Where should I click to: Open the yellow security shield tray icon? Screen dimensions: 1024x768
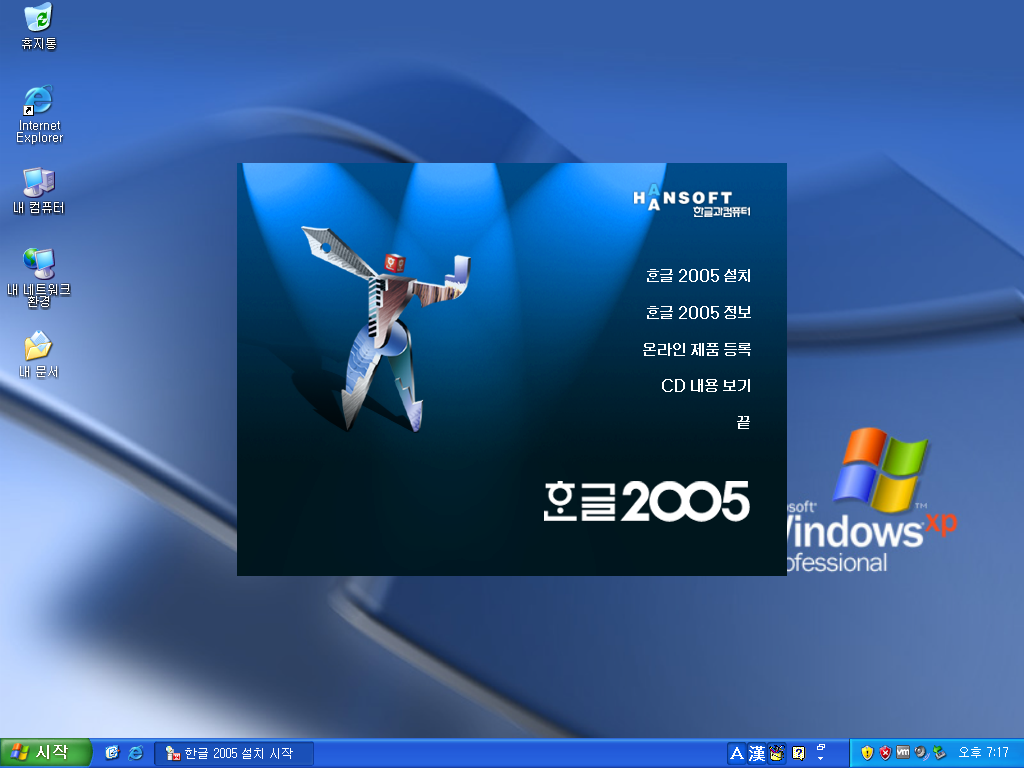click(867, 753)
